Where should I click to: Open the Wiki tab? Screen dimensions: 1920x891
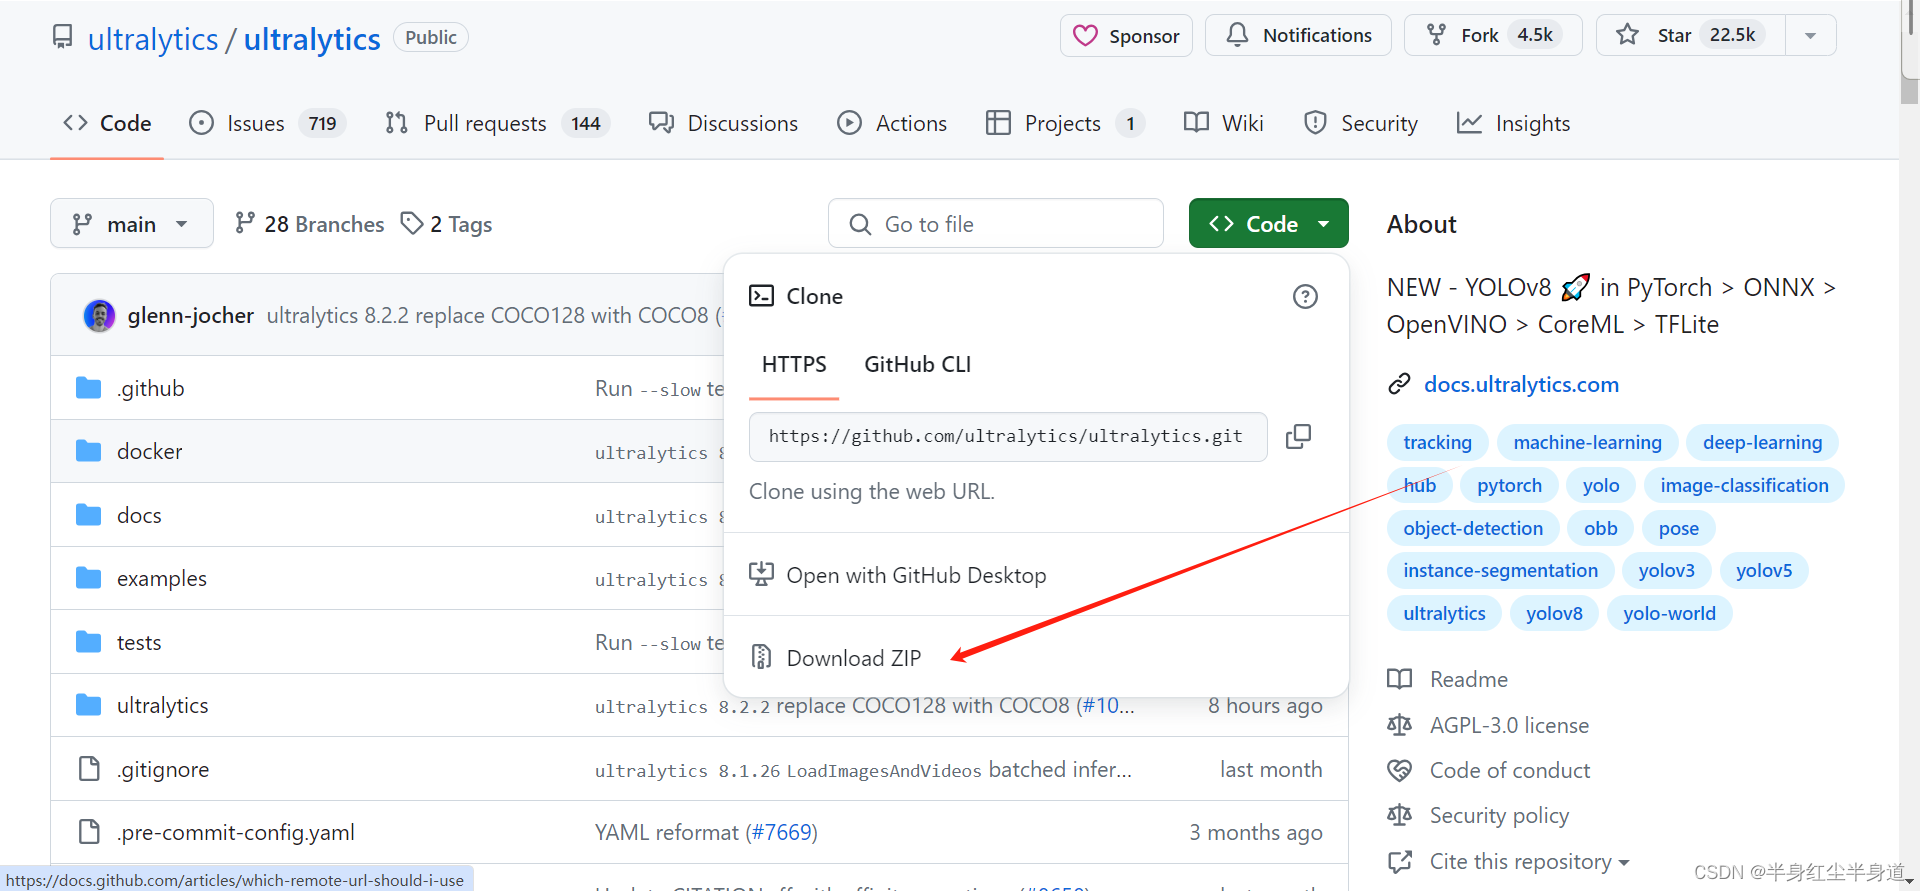click(1223, 123)
